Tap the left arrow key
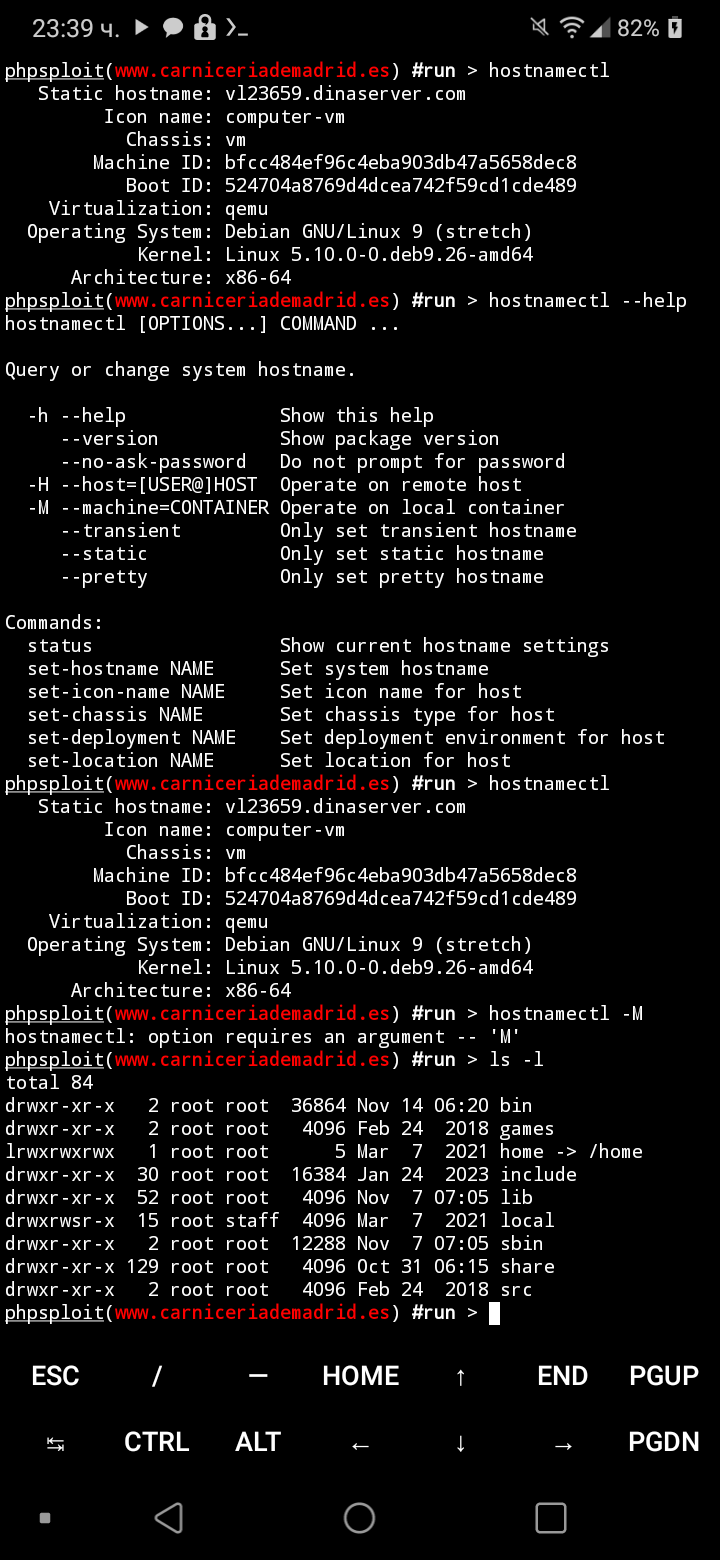 360,1444
